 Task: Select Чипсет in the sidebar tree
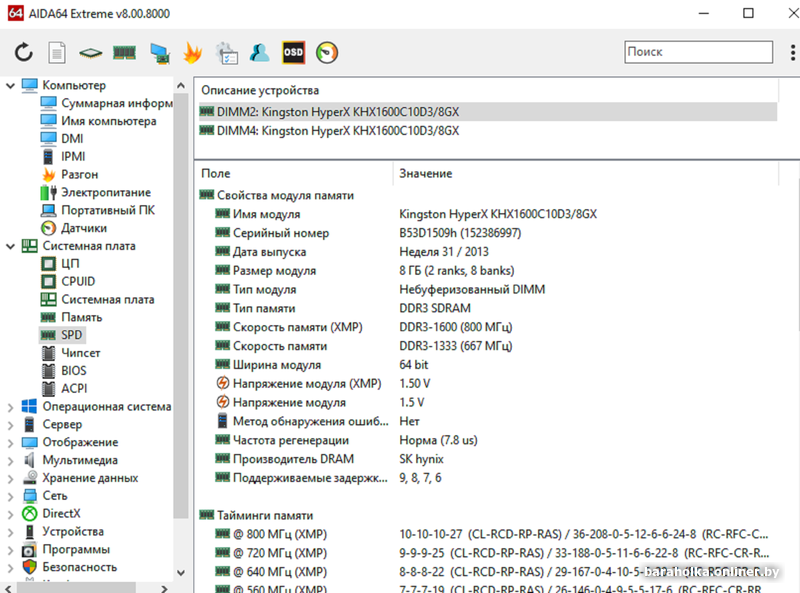(x=80, y=353)
